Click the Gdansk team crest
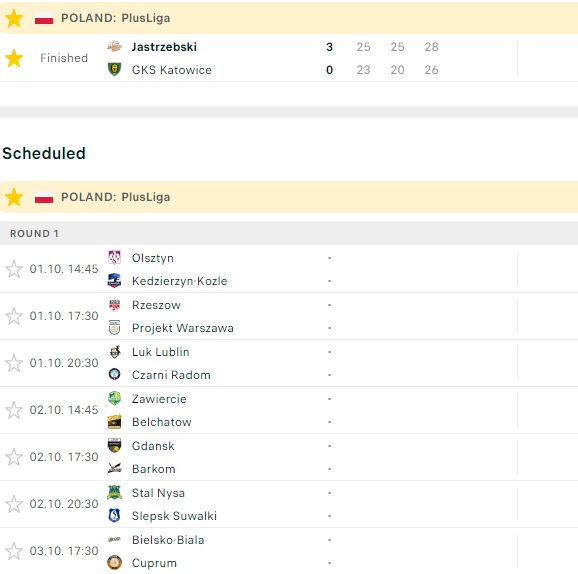 [114, 445]
